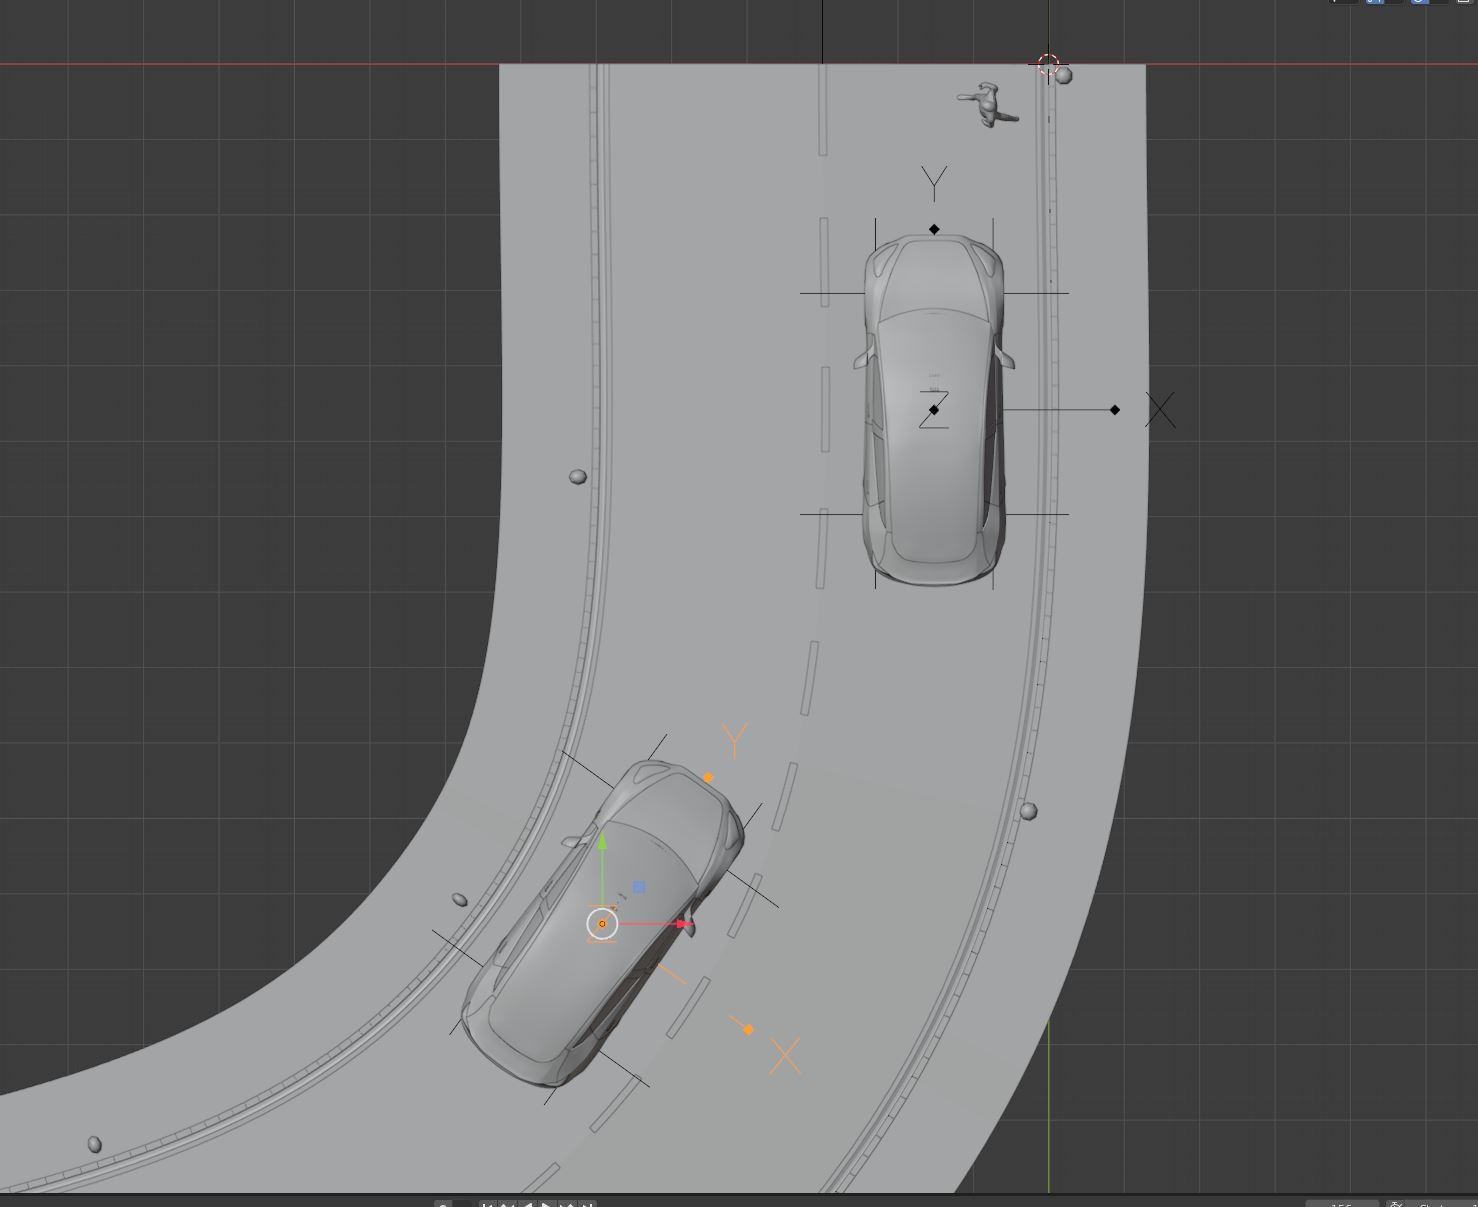Select the sphere next to the 3D cursor
Viewport: 1478px width, 1207px height.
pos(1065,76)
